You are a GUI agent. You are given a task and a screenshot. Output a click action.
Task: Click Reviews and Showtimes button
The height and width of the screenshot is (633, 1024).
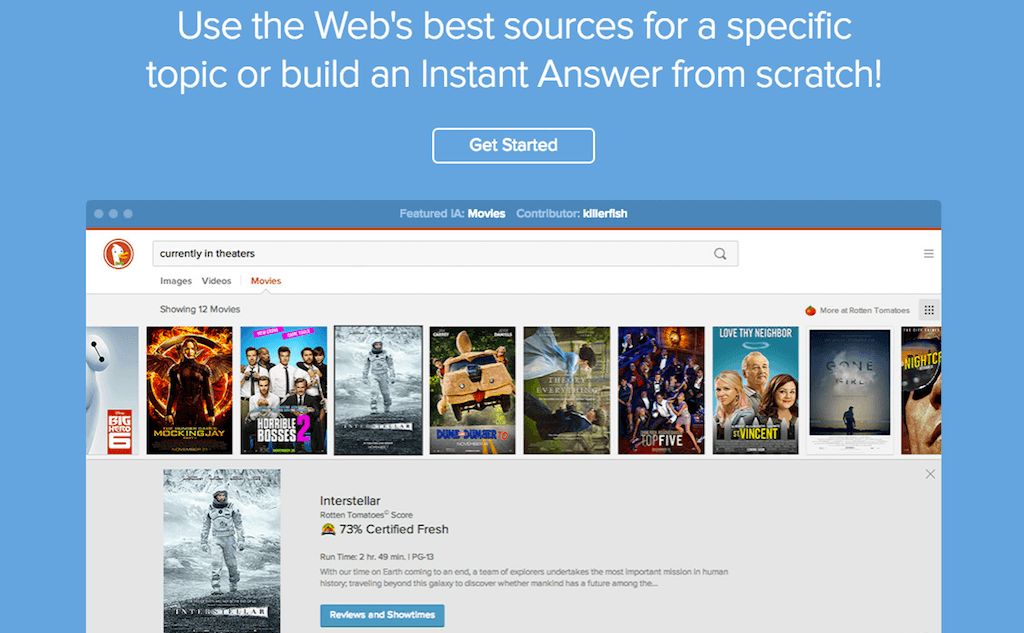pyautogui.click(x=382, y=615)
